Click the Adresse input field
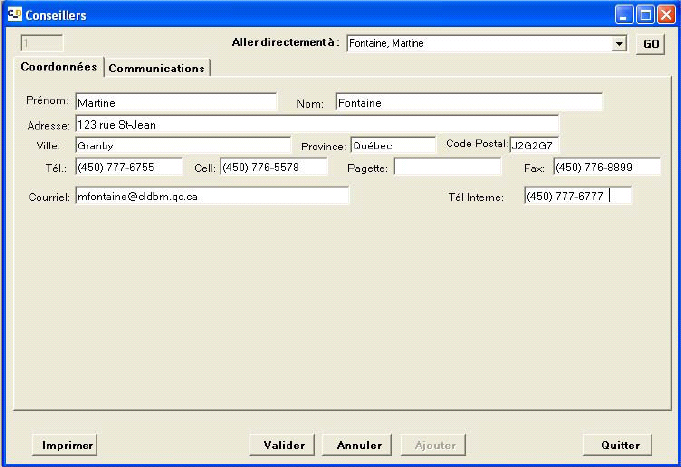The width and height of the screenshot is (681, 467). [x=315, y=125]
